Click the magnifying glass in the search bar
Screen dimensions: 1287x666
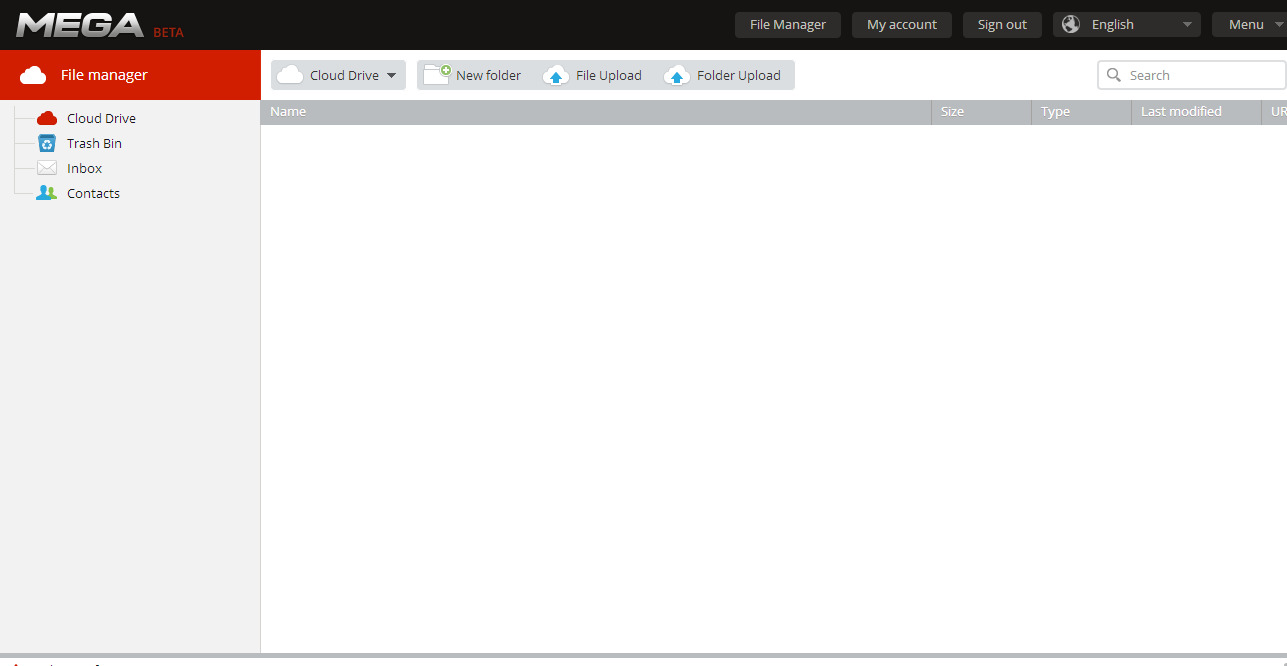point(1114,74)
